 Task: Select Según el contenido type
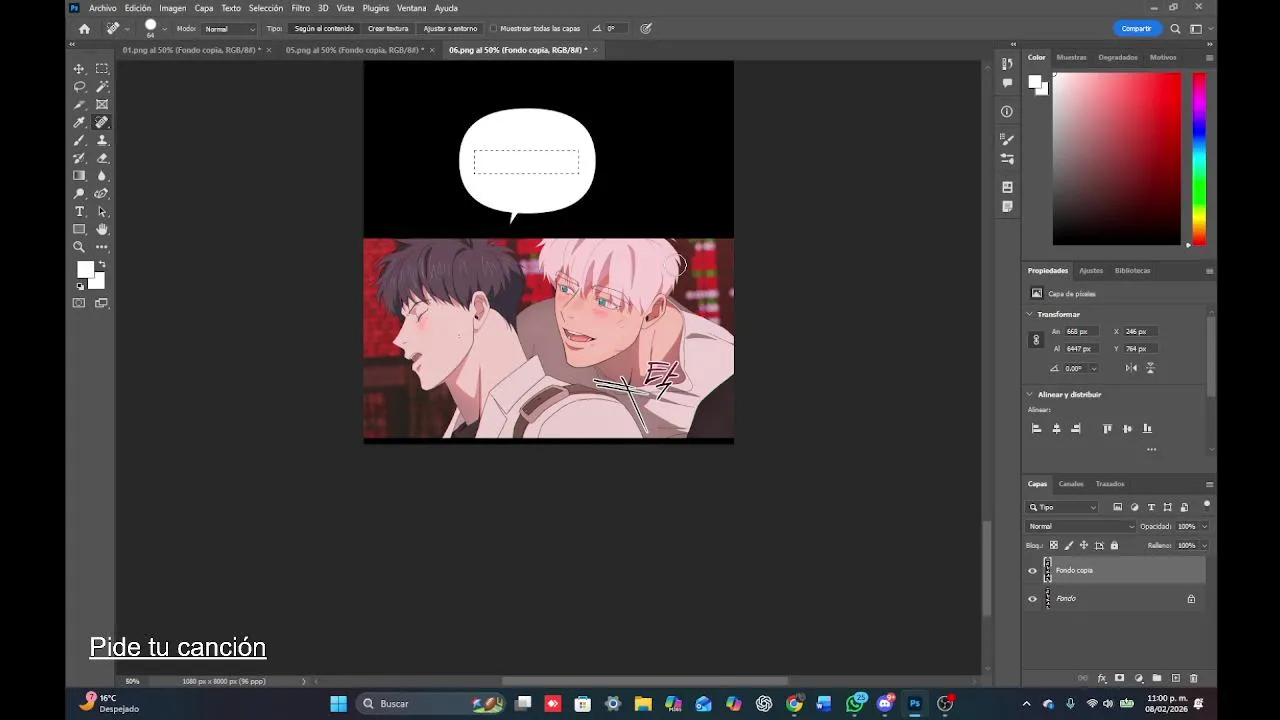pos(324,29)
